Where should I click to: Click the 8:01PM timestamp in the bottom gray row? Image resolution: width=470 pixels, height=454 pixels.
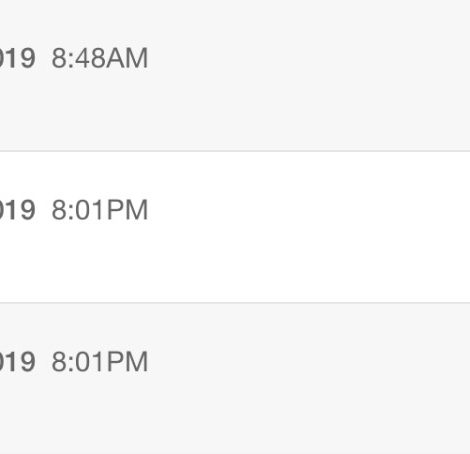[x=100, y=362]
